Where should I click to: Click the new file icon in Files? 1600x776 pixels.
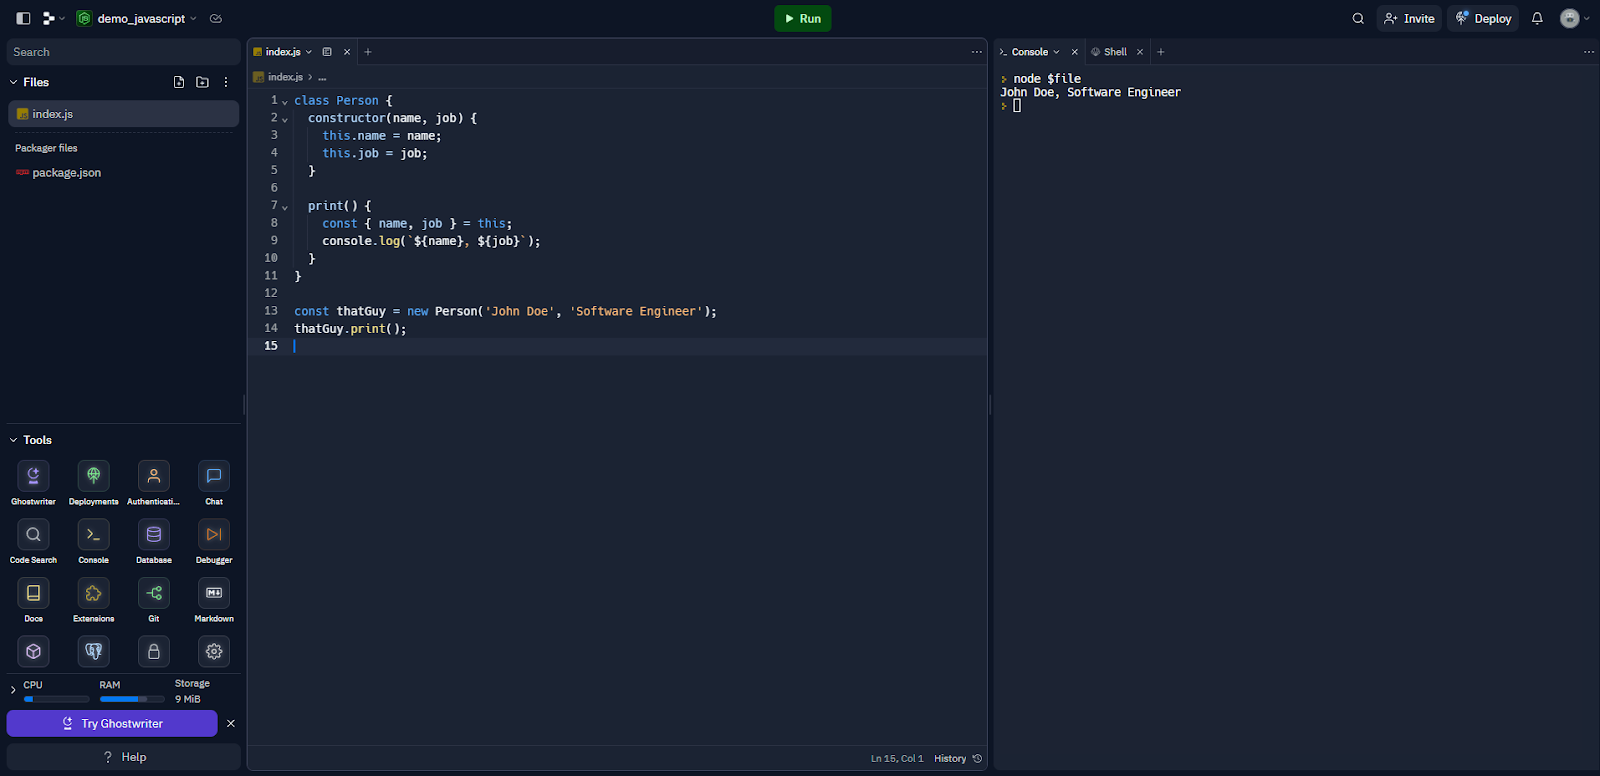(x=179, y=82)
